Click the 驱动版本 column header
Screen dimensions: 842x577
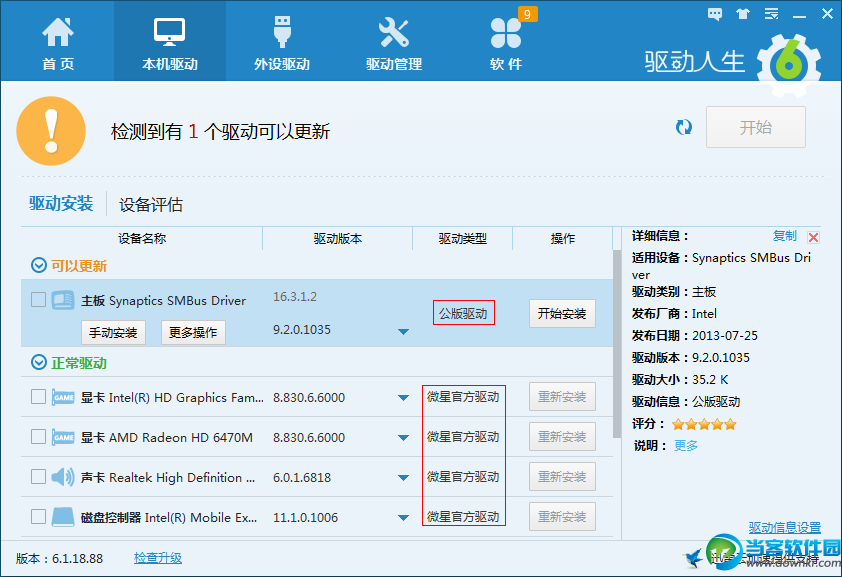click(x=338, y=238)
